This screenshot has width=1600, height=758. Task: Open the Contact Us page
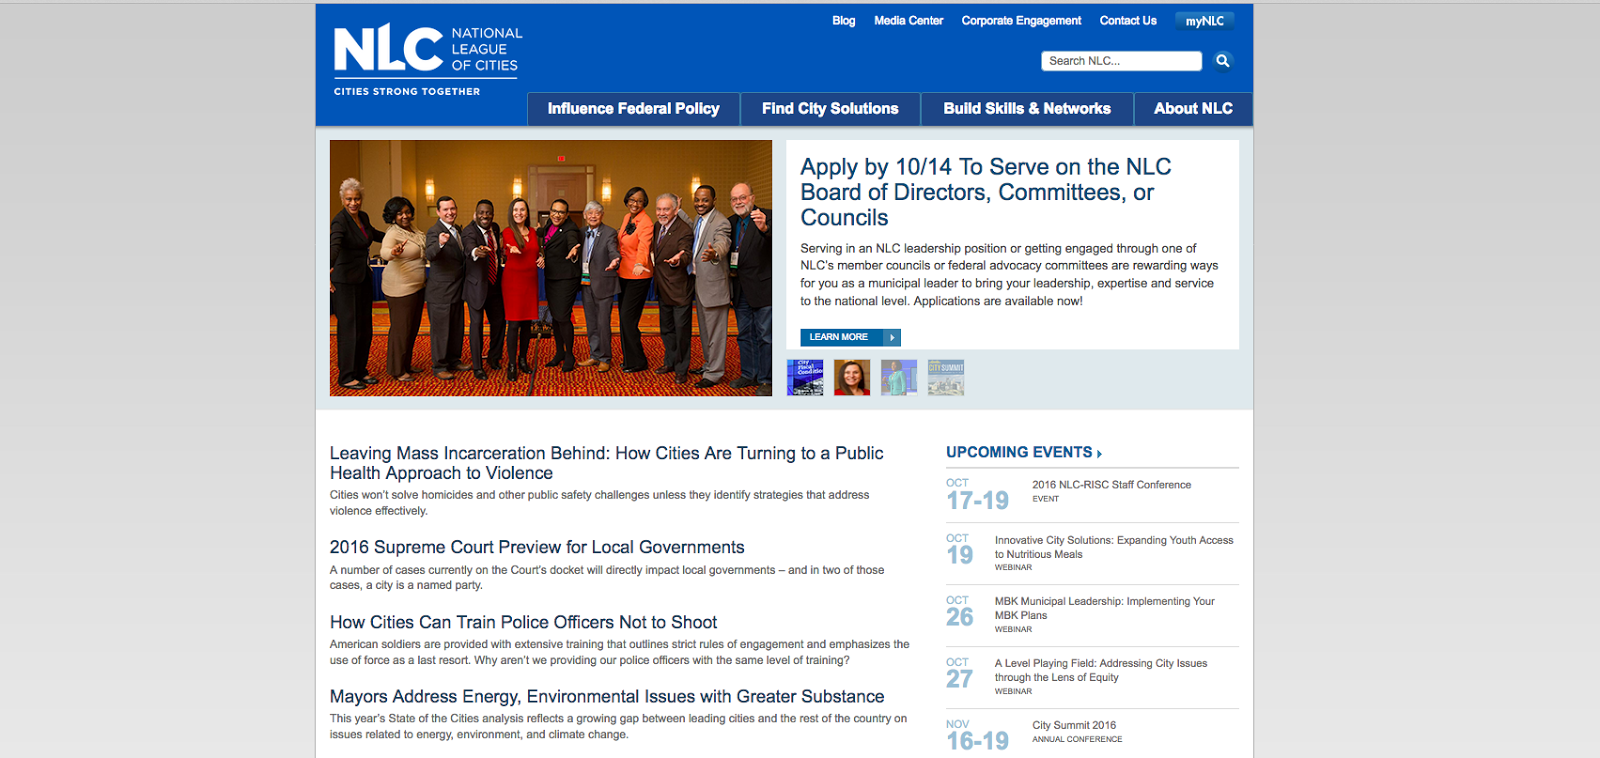[1128, 21]
